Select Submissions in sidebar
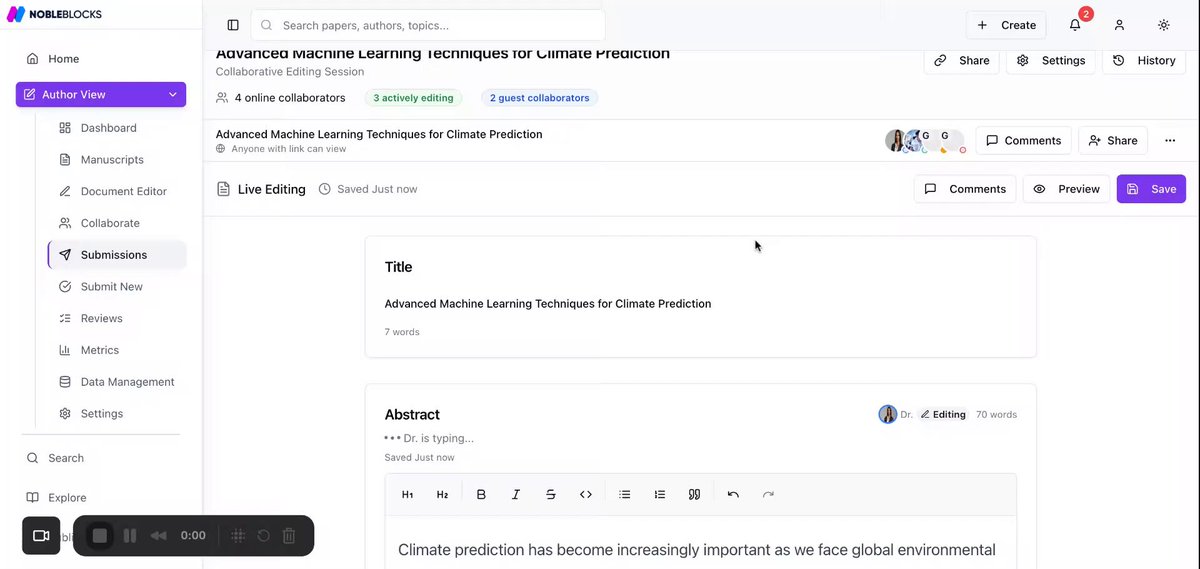This screenshot has width=1200, height=569. 117,255
